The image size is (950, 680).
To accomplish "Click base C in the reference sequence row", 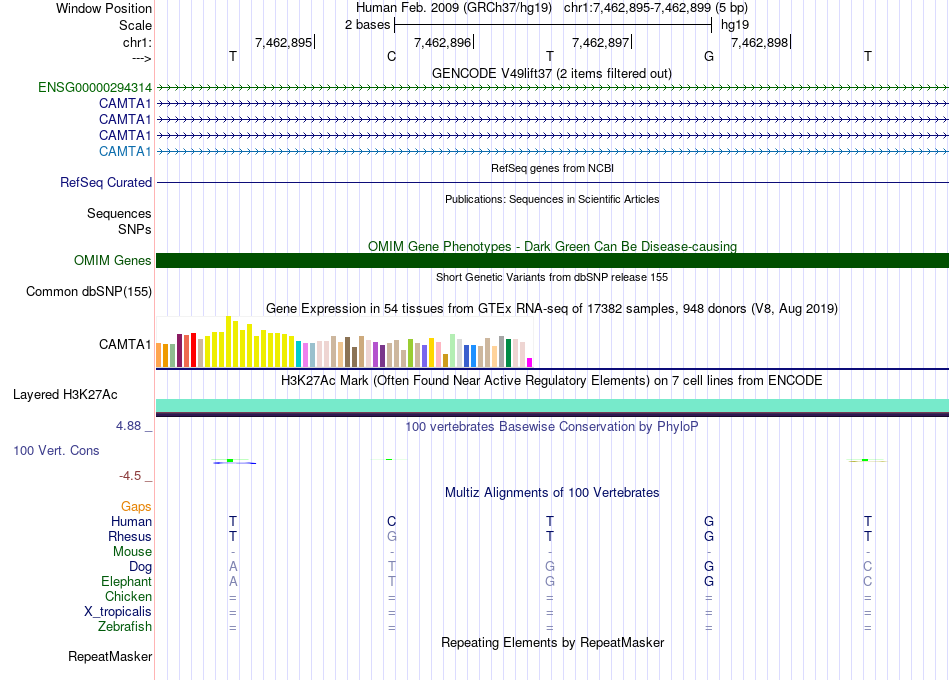I will click(x=391, y=56).
